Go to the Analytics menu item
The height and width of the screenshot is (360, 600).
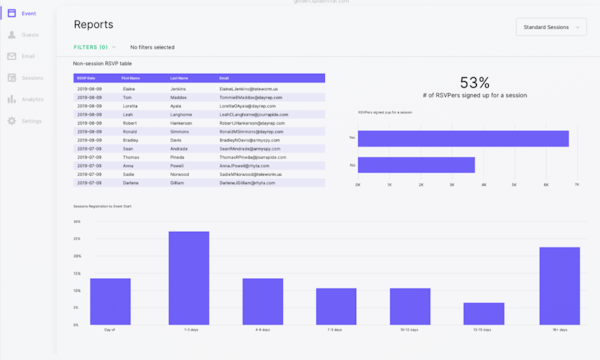[x=33, y=99]
